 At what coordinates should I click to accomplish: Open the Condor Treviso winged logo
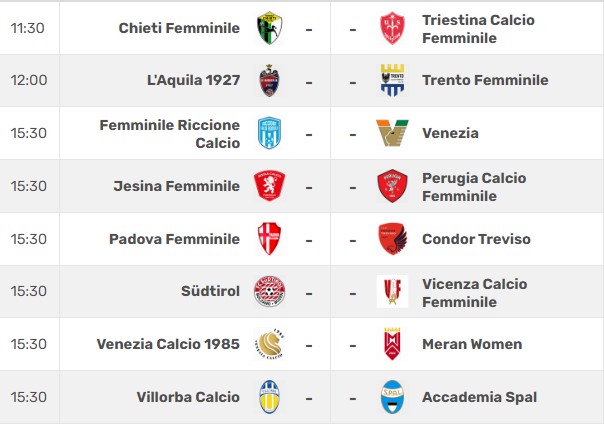click(x=392, y=239)
